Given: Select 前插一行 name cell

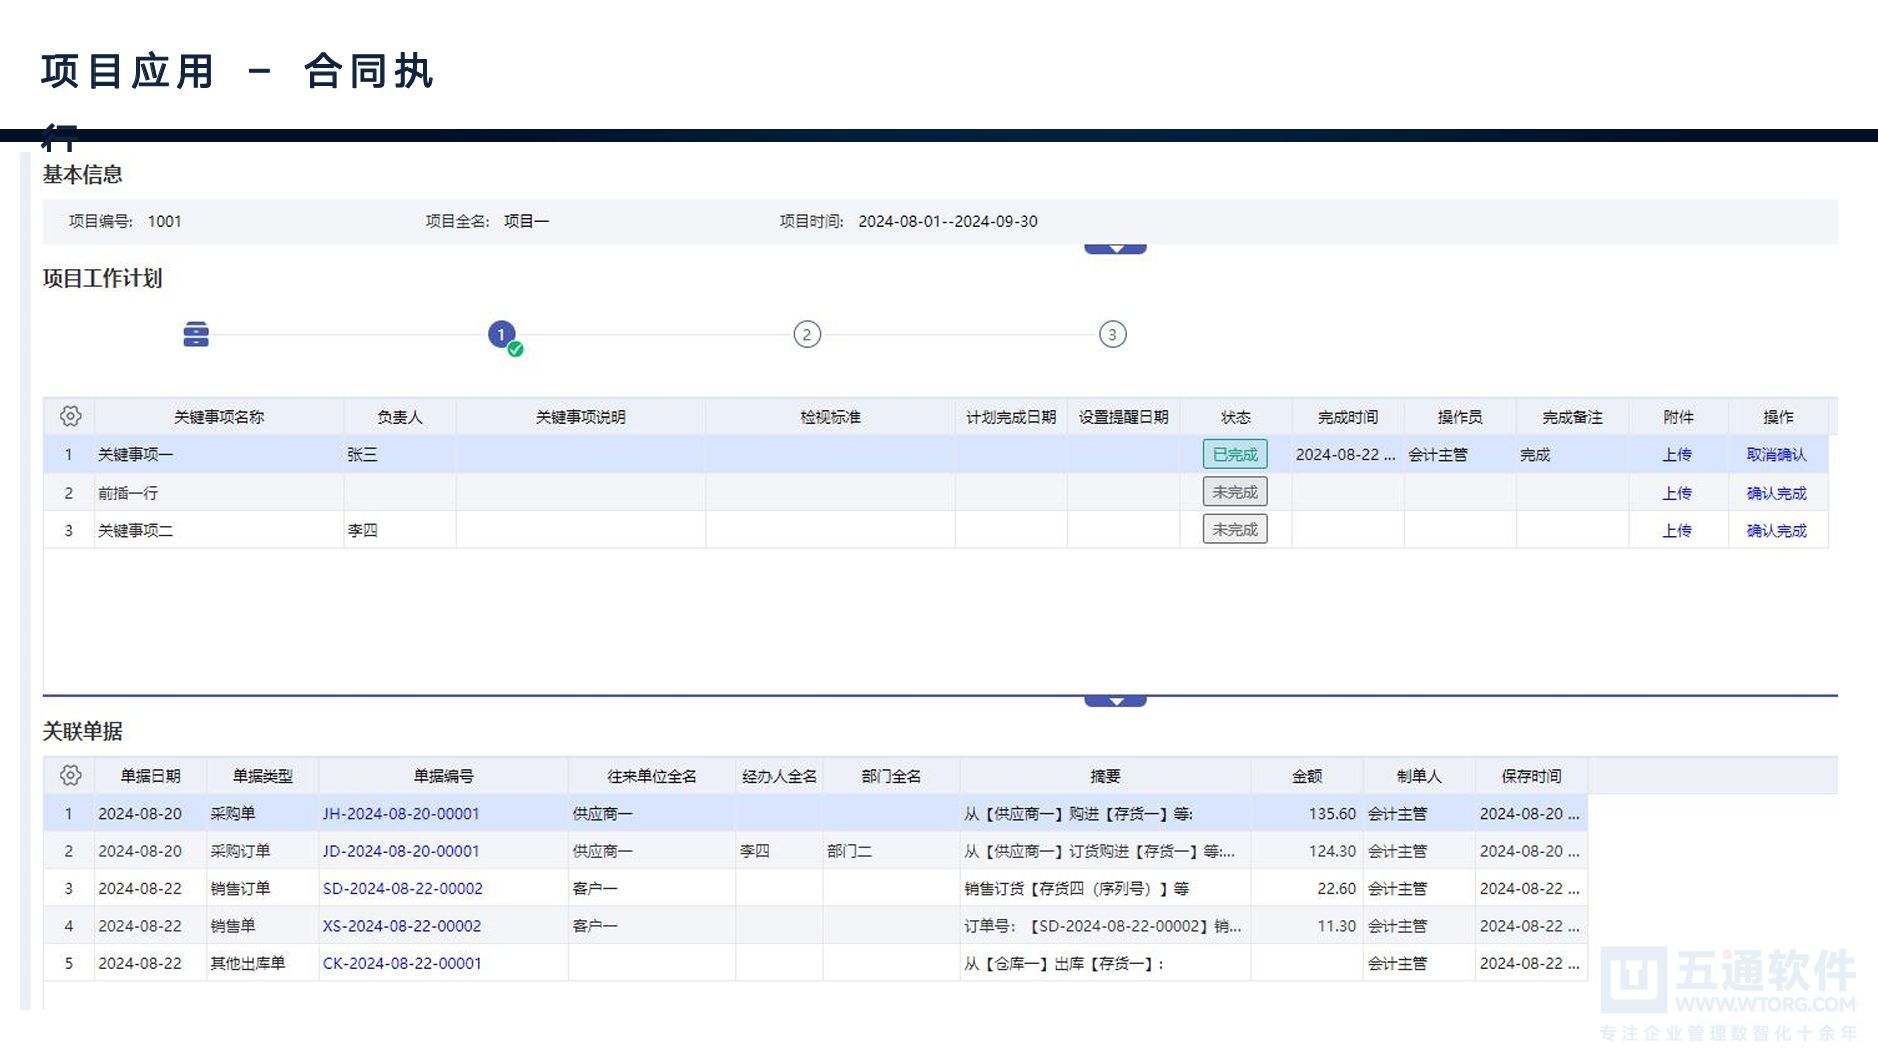Looking at the screenshot, I should point(219,493).
